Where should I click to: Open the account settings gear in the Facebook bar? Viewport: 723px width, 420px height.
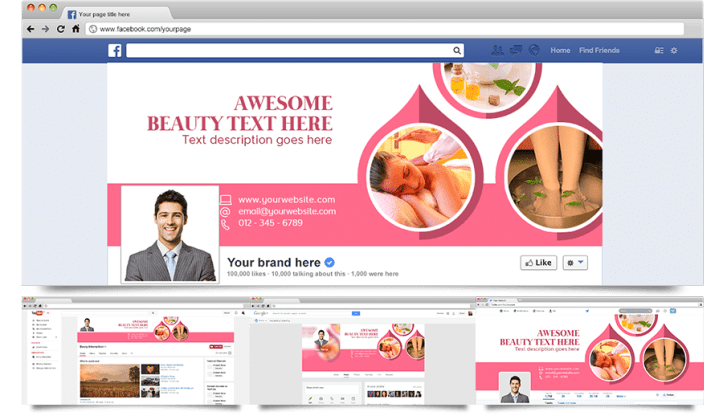[x=674, y=51]
